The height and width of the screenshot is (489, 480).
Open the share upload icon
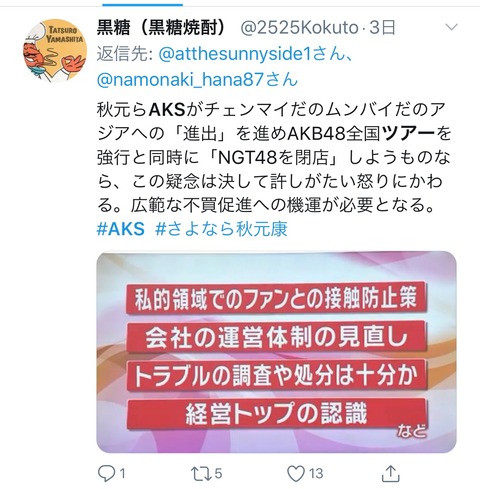(x=390, y=473)
